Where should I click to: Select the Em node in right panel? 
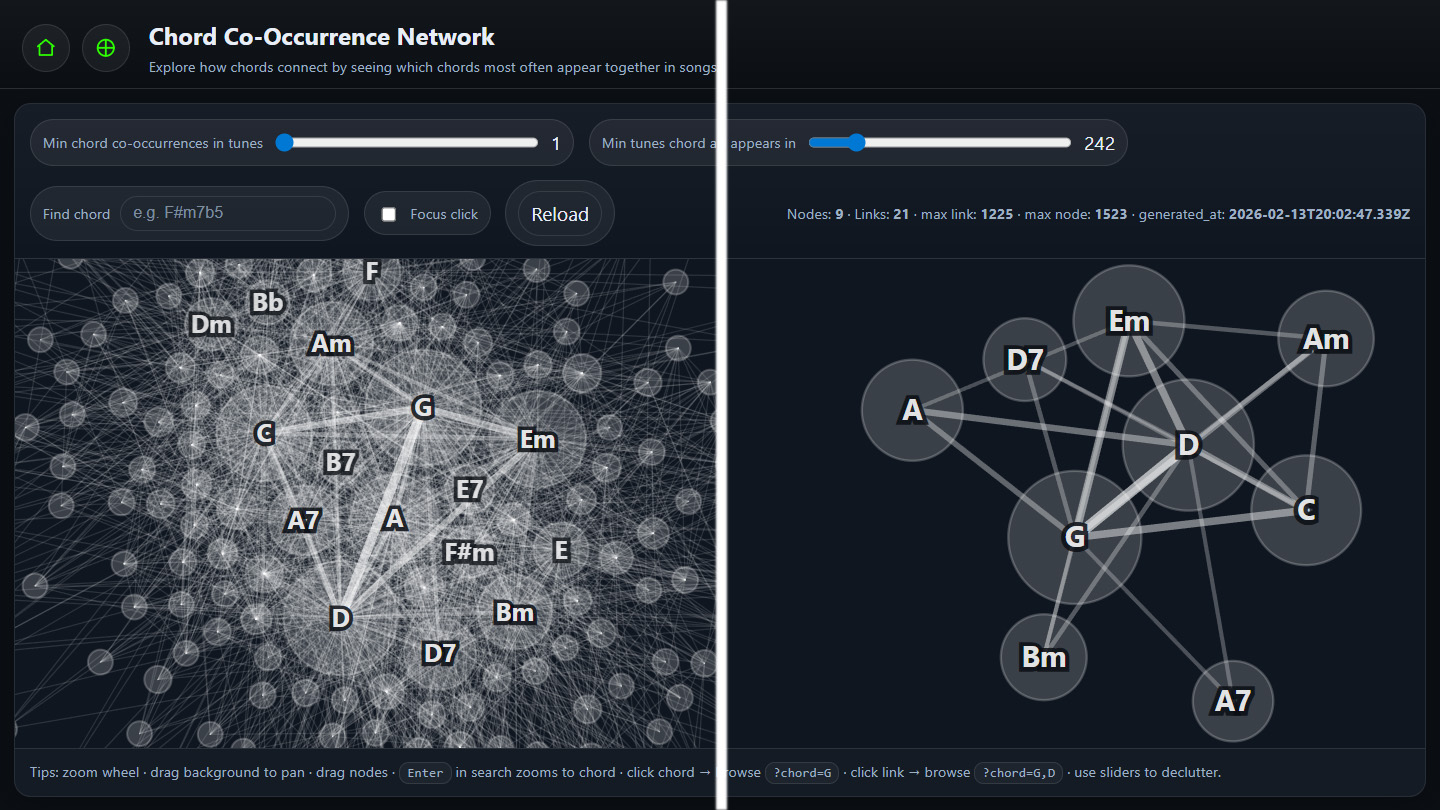tap(1128, 320)
